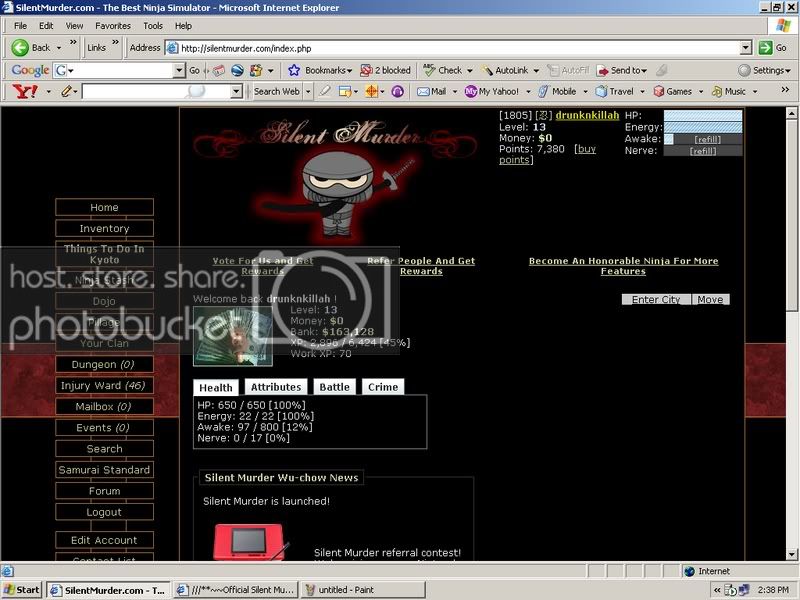Click the Enter City button
Image resolution: width=800 pixels, height=600 pixels.
(x=656, y=299)
